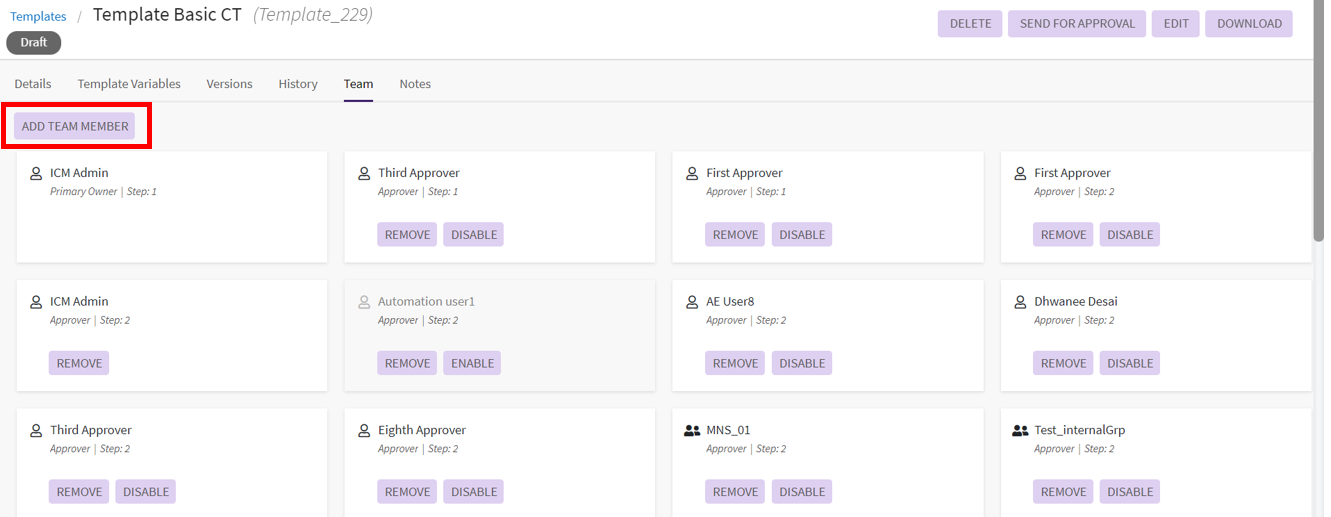Screen dimensions: 1331x517
Task: Switch to the History tab
Action: click(298, 84)
